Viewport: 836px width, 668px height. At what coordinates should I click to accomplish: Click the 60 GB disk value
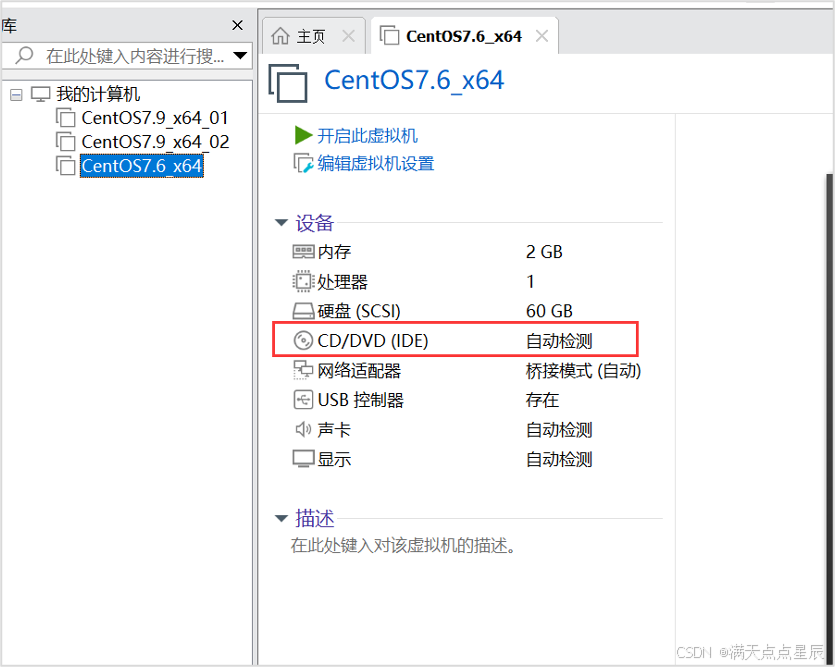[549, 311]
